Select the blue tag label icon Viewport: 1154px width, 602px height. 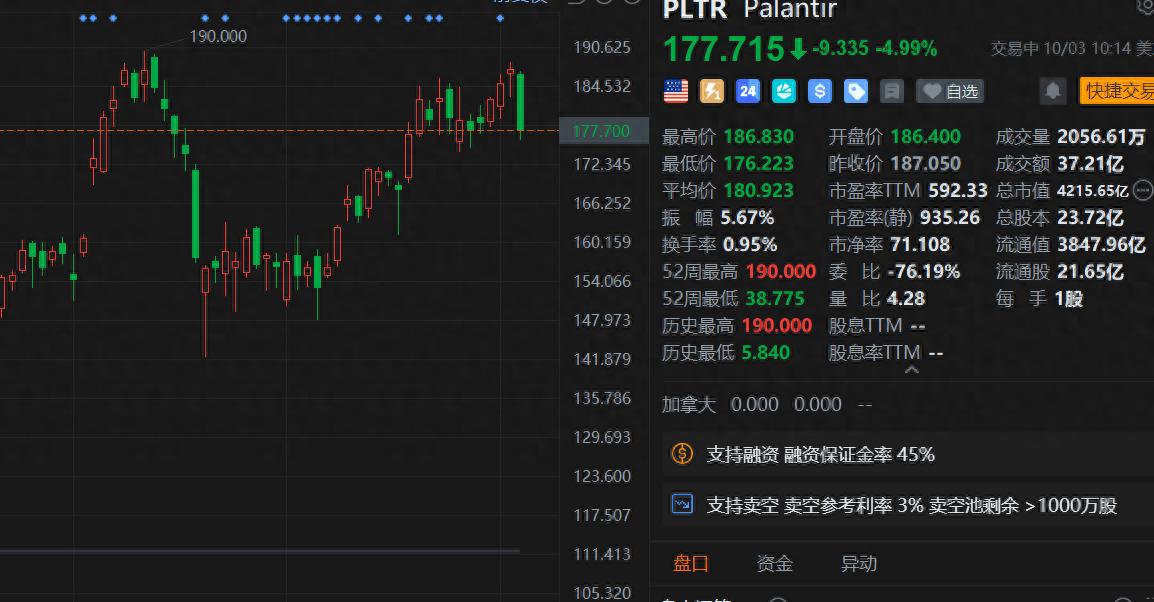click(855, 91)
